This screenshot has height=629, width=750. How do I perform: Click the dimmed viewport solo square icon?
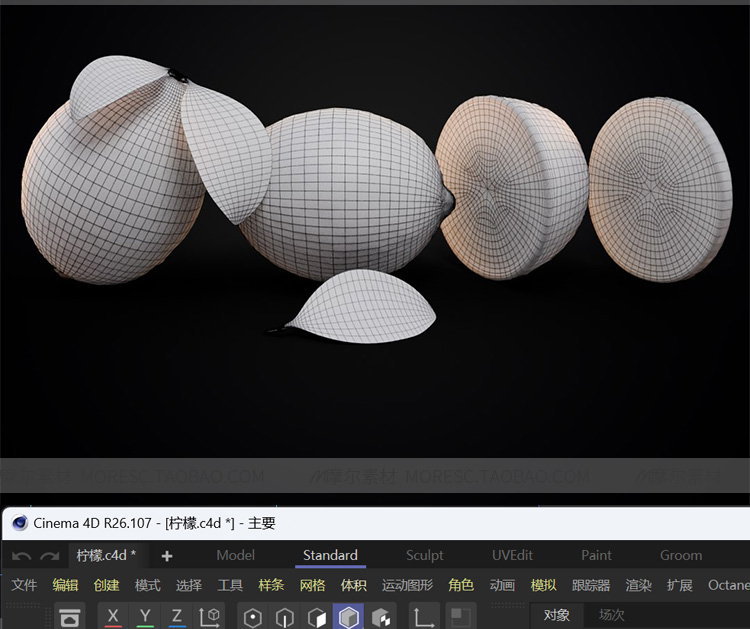(x=461, y=617)
